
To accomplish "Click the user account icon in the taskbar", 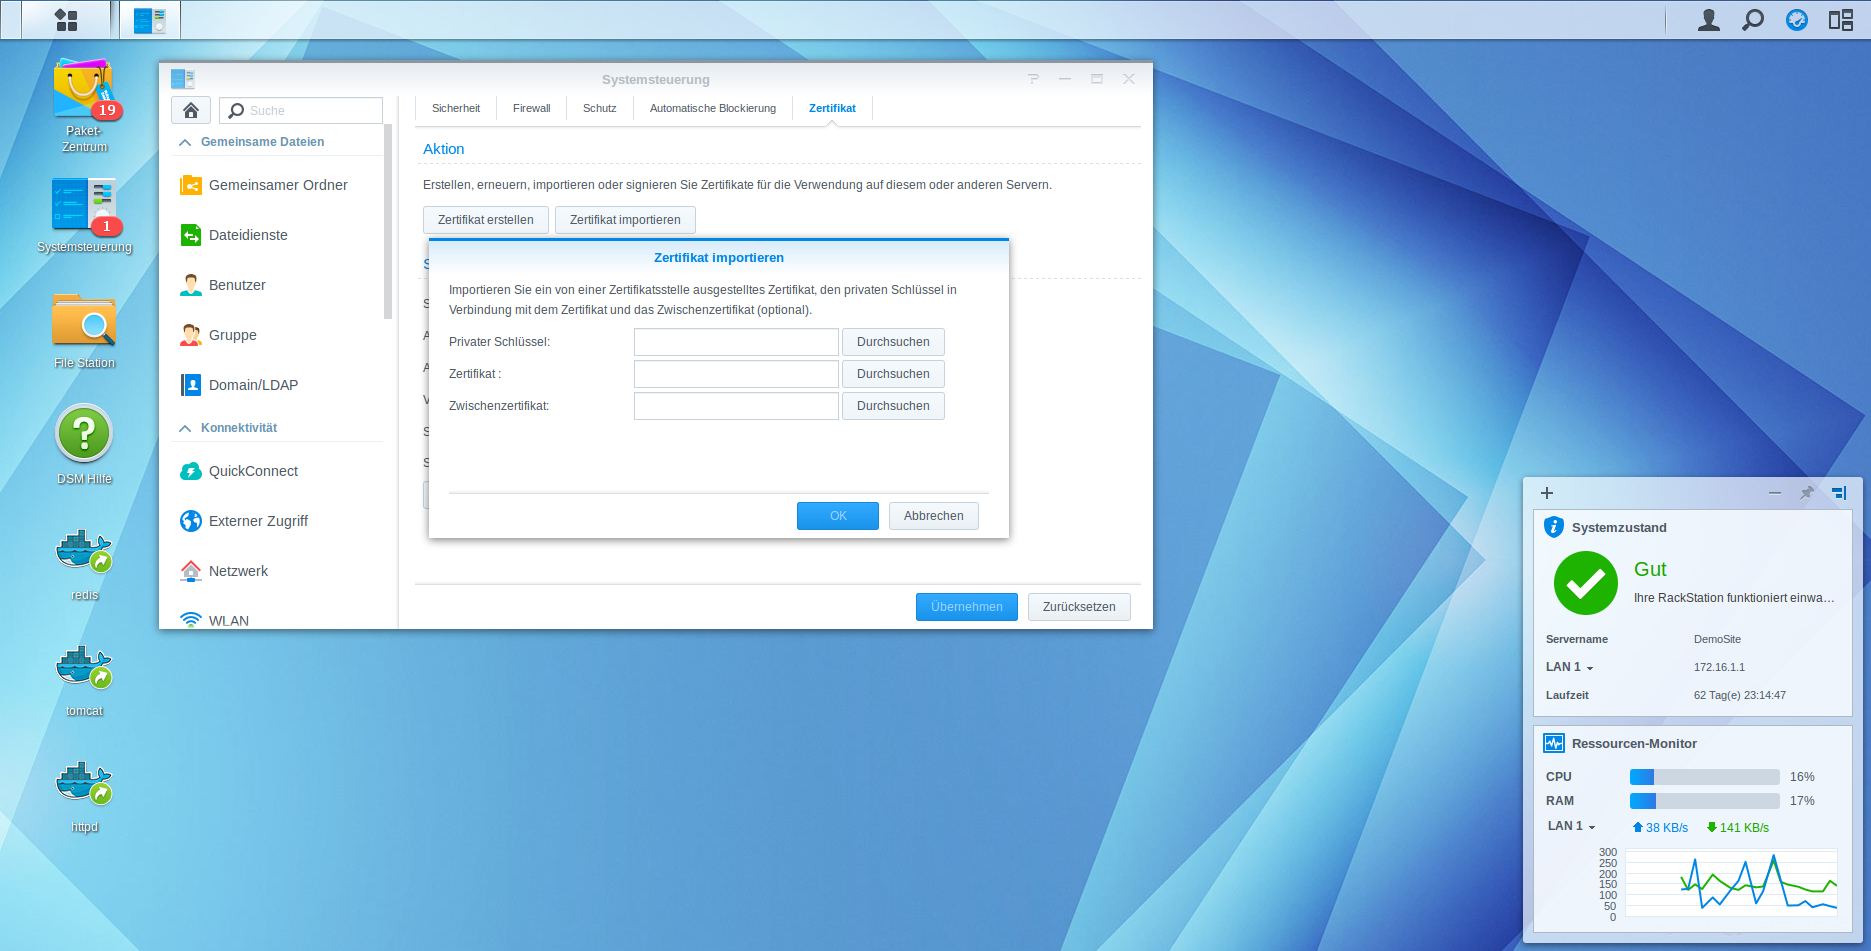I will [x=1708, y=20].
